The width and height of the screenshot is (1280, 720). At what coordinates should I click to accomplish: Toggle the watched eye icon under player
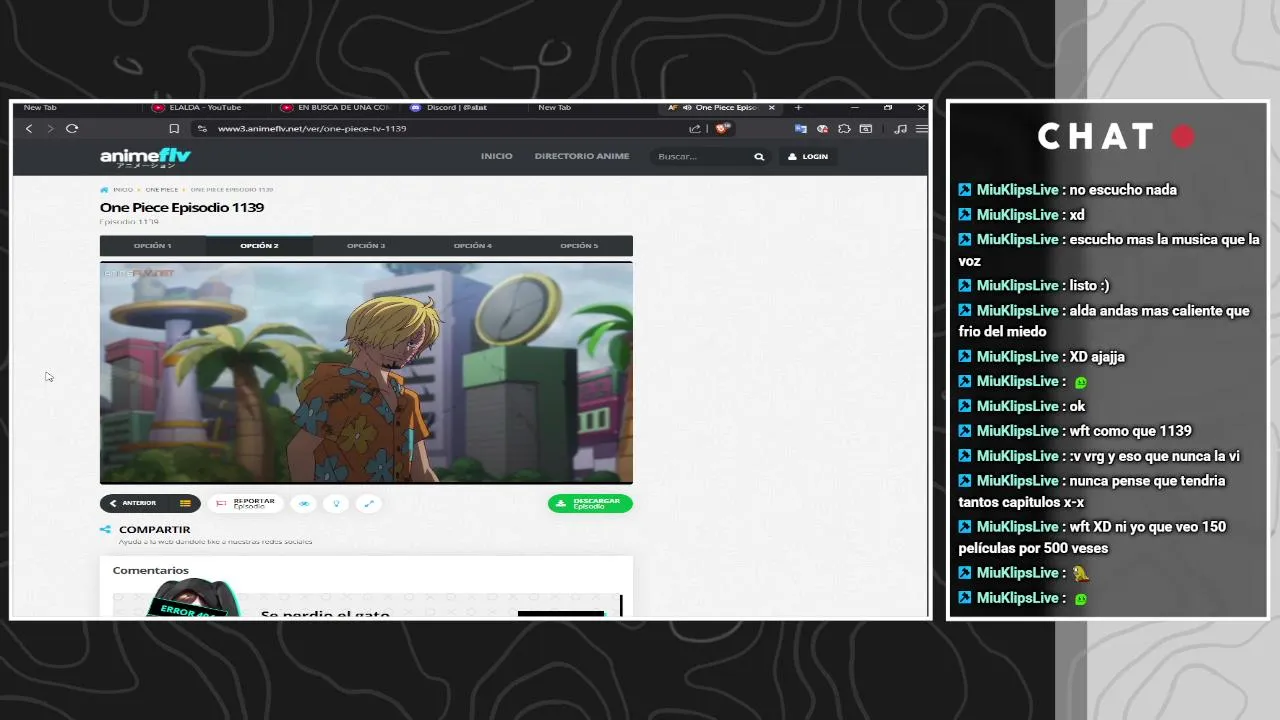(304, 503)
